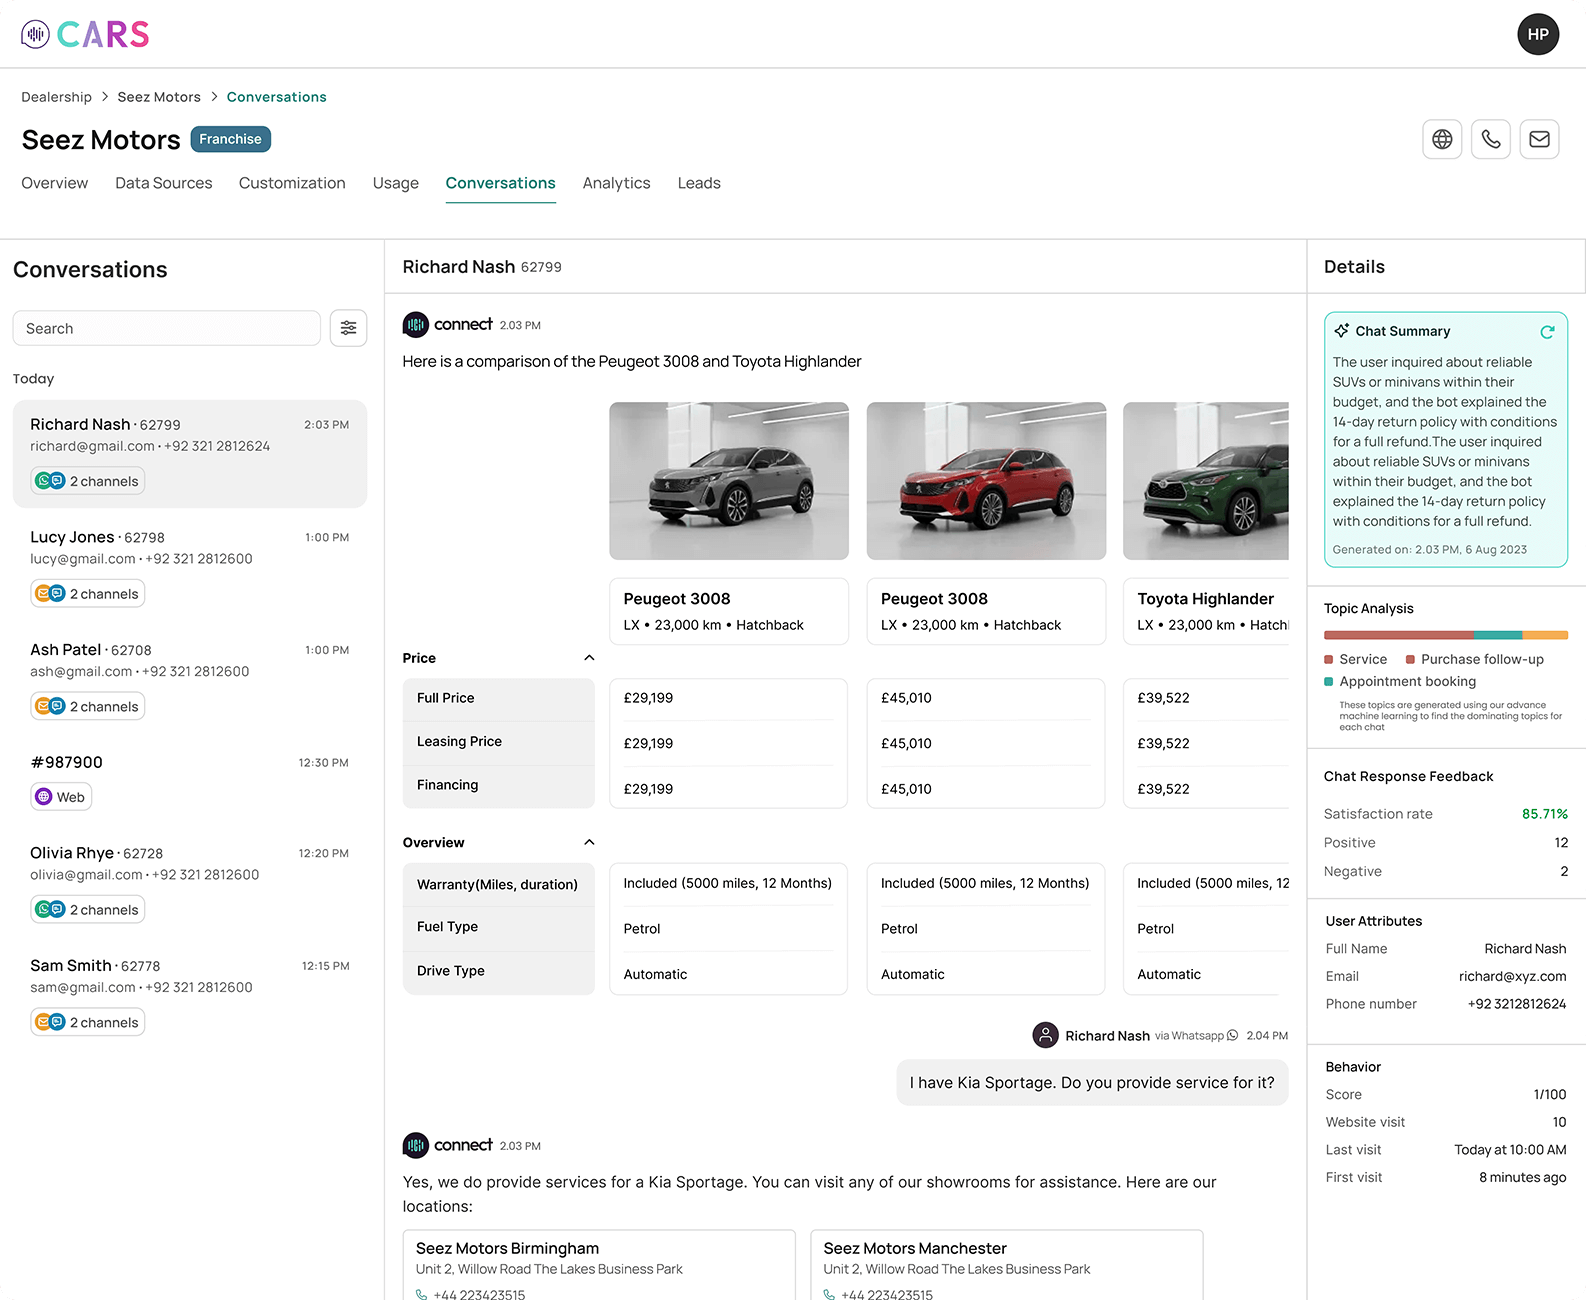
Task: Click the CARS logo
Action: (x=85, y=35)
